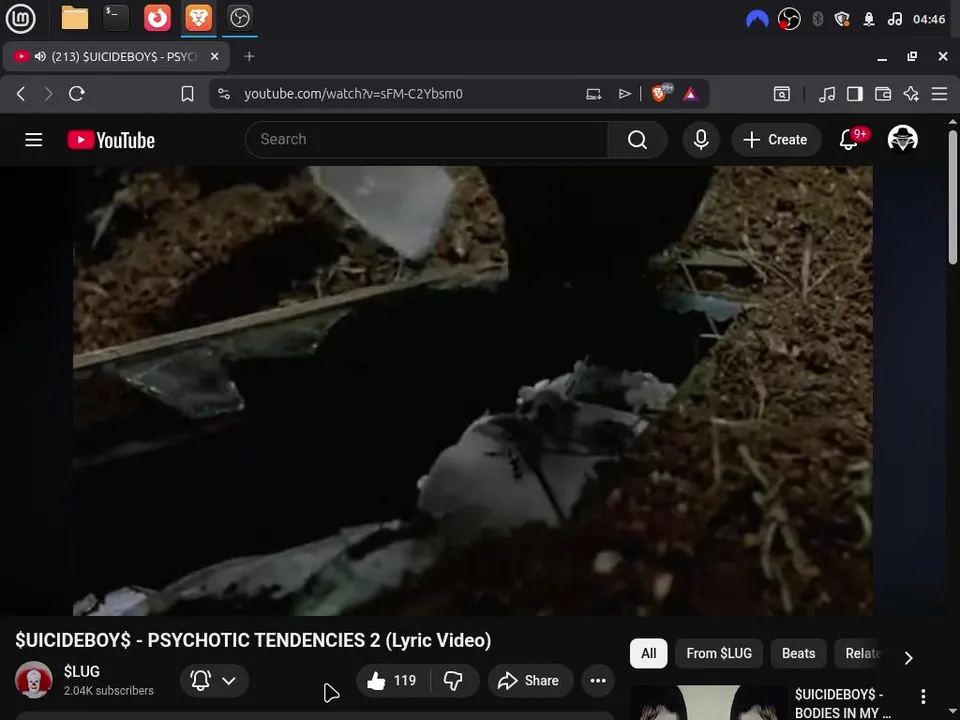Viewport: 960px width, 720px height.
Task: Go back to the previous page
Action: pos(21,94)
